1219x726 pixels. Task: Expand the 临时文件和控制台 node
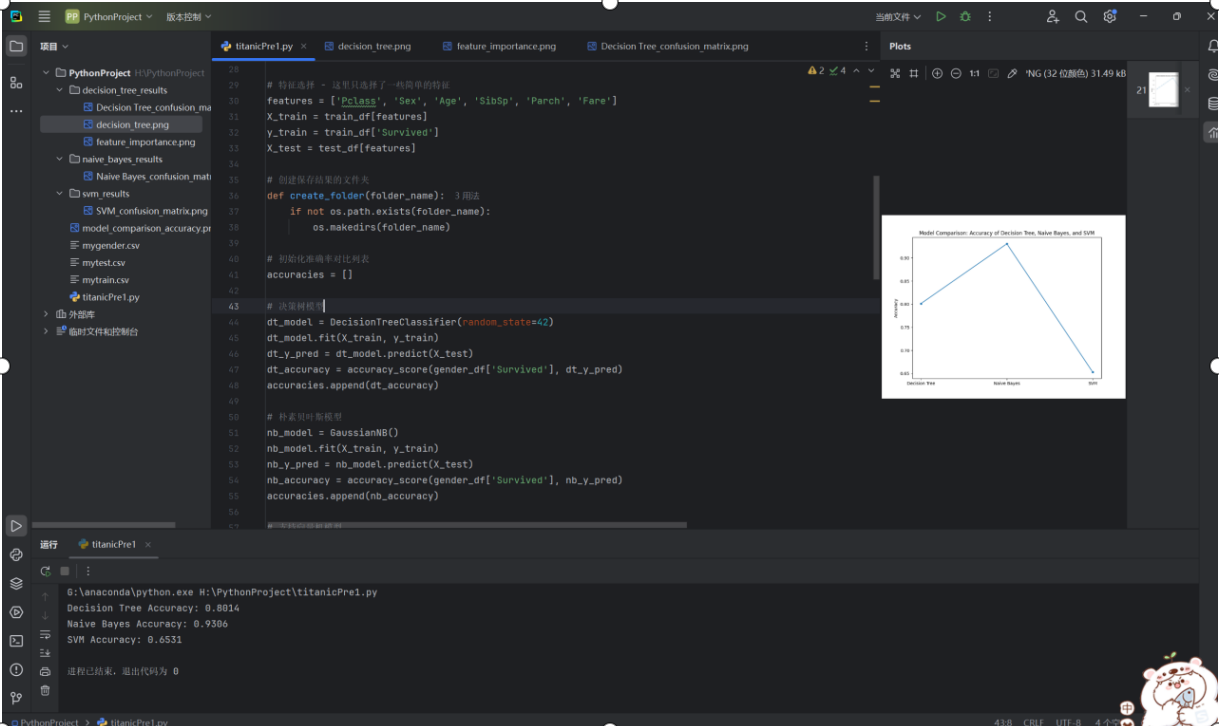[46, 331]
